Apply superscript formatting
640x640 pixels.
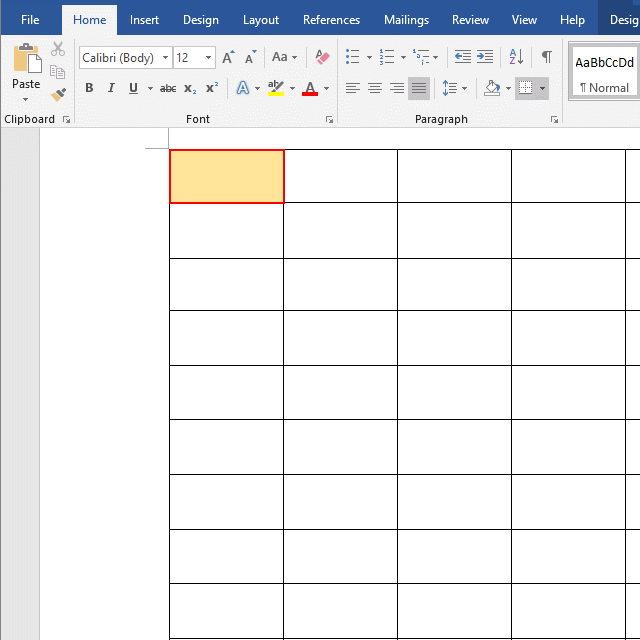click(212, 87)
